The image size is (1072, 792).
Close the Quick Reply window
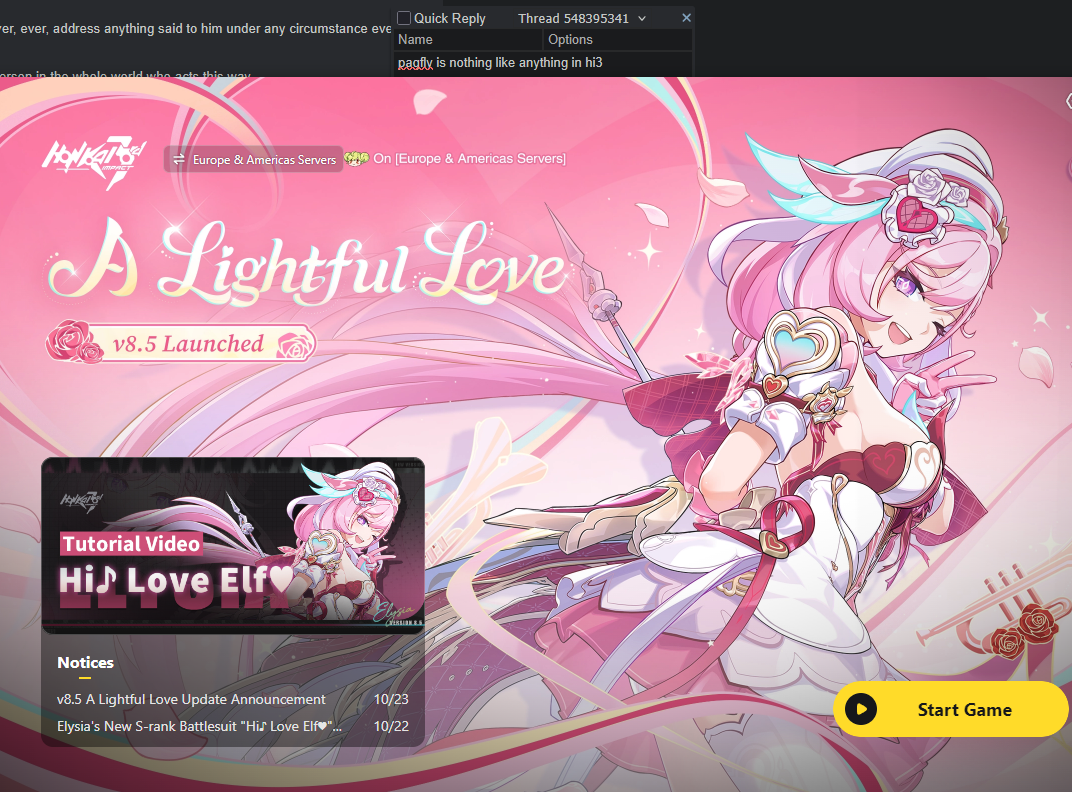pos(686,18)
